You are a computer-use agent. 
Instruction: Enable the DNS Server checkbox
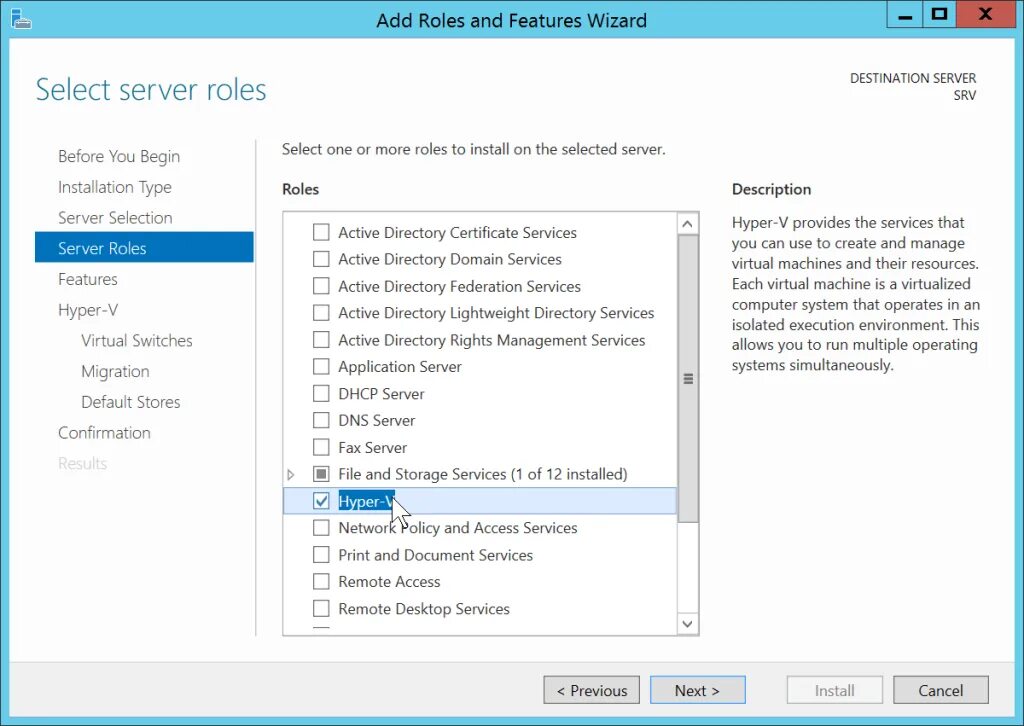click(321, 421)
